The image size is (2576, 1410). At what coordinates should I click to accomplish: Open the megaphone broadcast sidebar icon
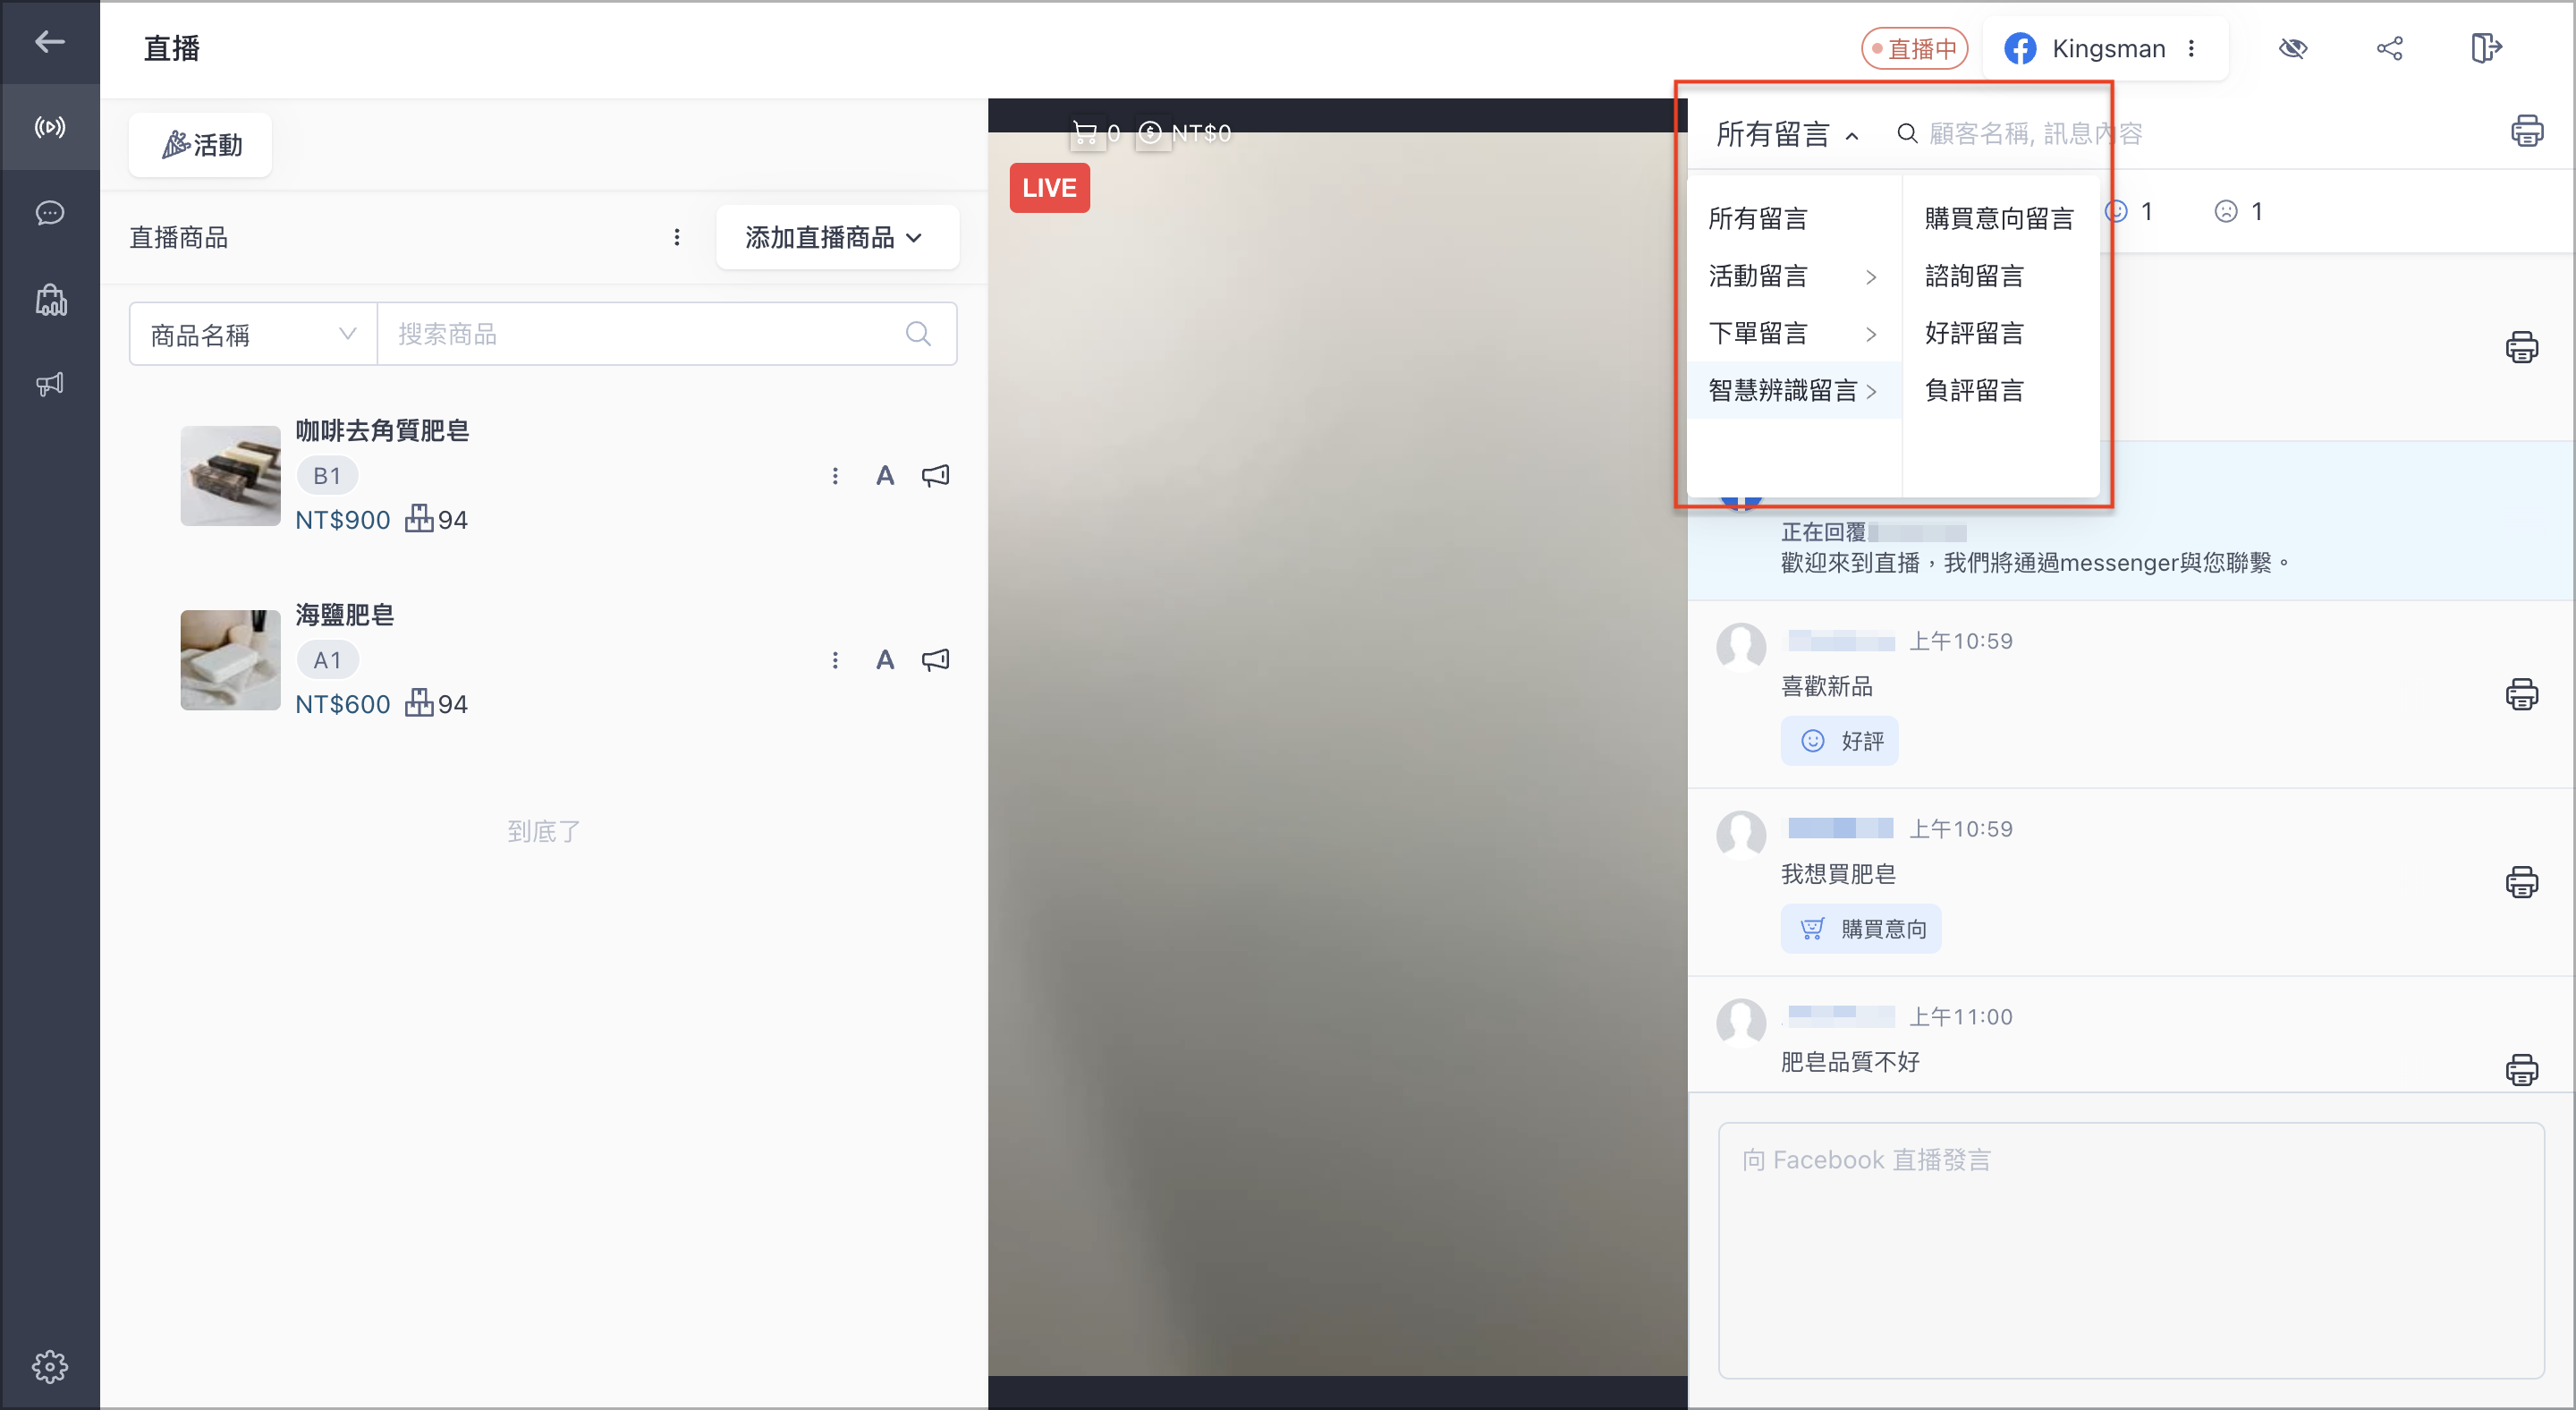tap(50, 384)
